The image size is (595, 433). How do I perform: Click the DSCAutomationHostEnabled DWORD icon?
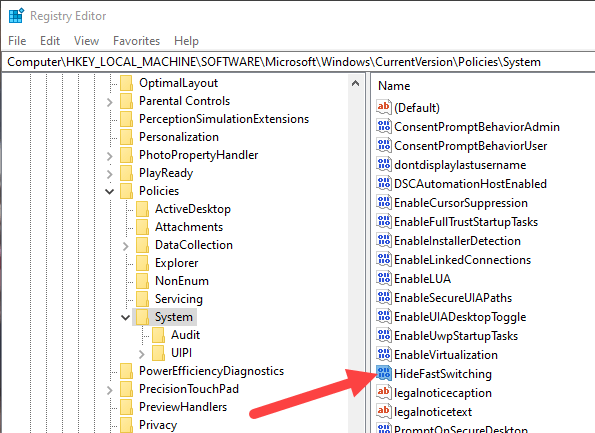pos(383,183)
